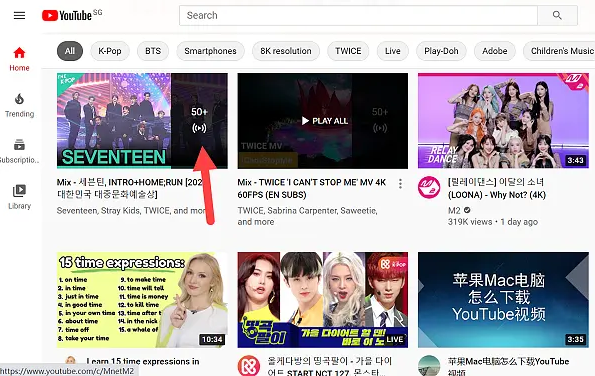This screenshot has width=595, height=376.
Task: Open the 15 time expressions video thumbnail
Action: coord(142,300)
